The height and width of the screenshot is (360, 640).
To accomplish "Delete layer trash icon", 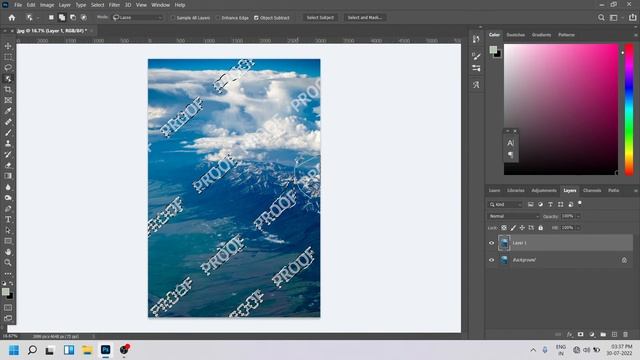I will tap(625, 334).
